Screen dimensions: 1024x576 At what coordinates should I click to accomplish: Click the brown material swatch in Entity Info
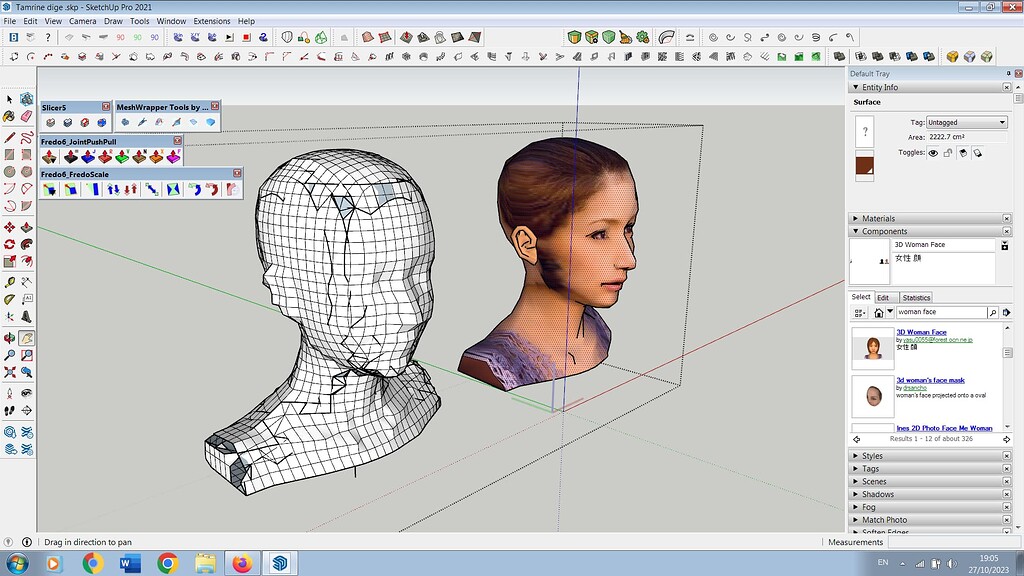865,162
